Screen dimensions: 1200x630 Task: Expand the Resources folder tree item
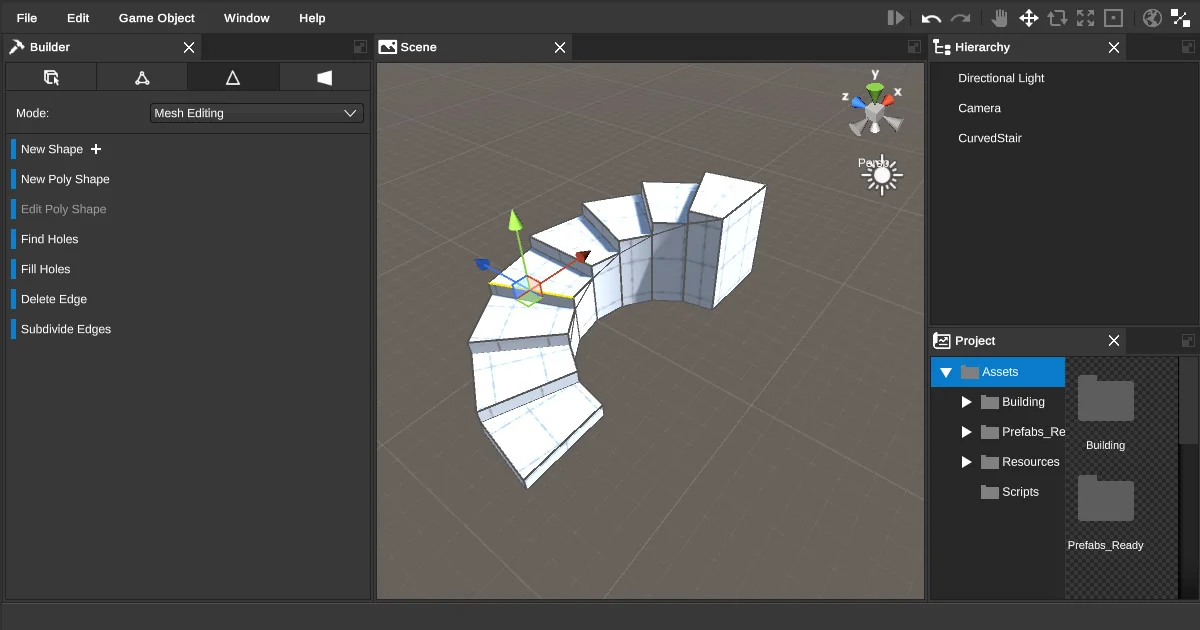966,462
